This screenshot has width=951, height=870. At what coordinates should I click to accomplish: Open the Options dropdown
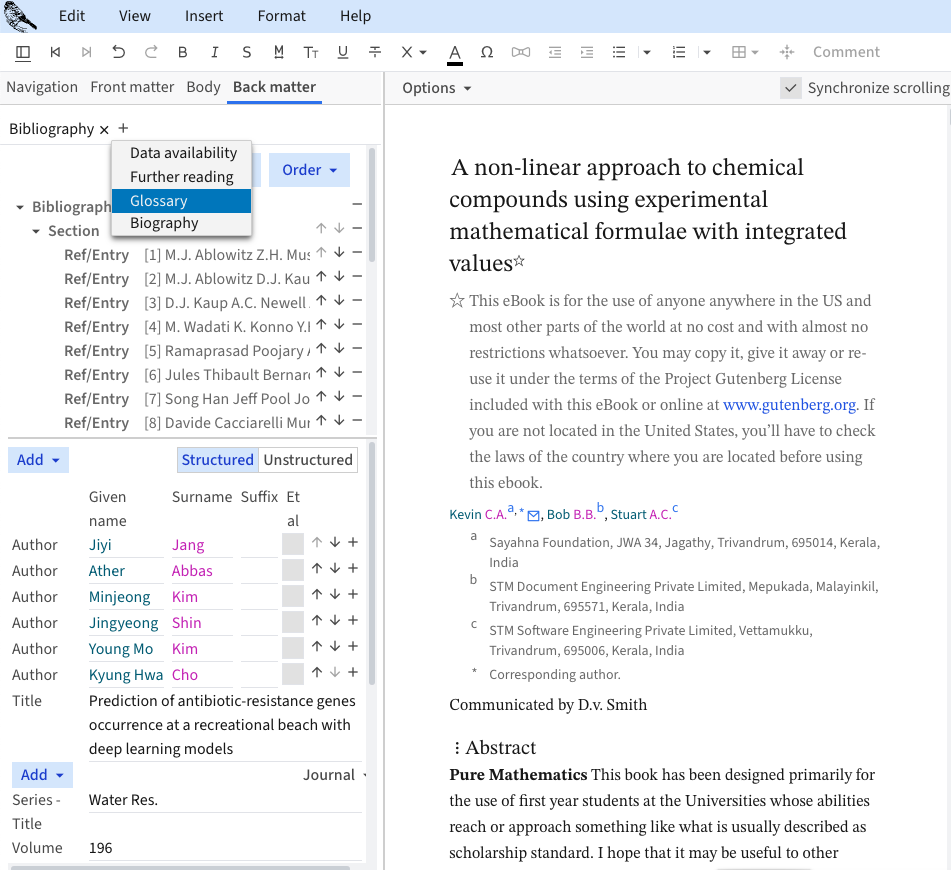436,88
